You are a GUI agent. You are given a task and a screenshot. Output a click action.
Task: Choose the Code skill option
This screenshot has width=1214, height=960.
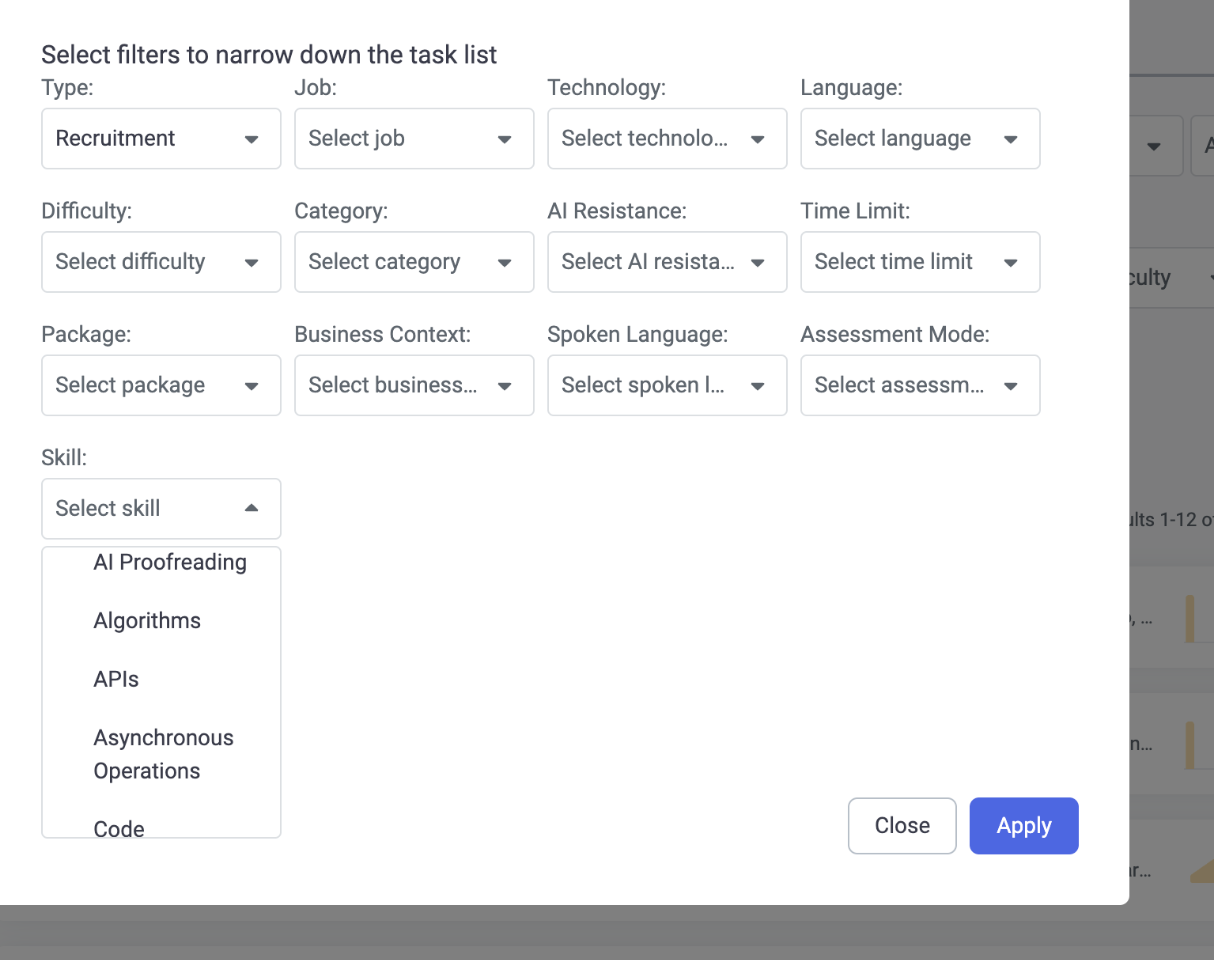pos(119,828)
